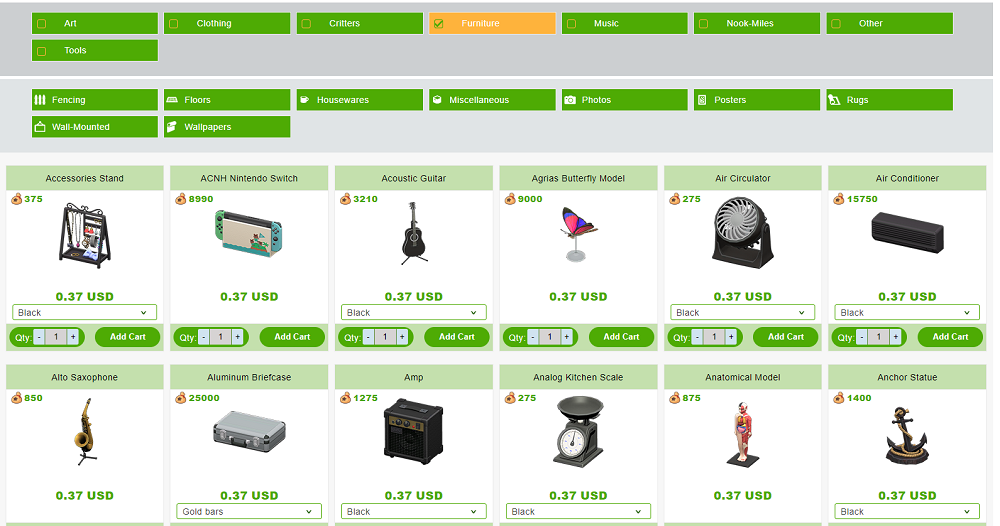
Task: Open the Wallpapers subcategory icon
Action: point(172,127)
